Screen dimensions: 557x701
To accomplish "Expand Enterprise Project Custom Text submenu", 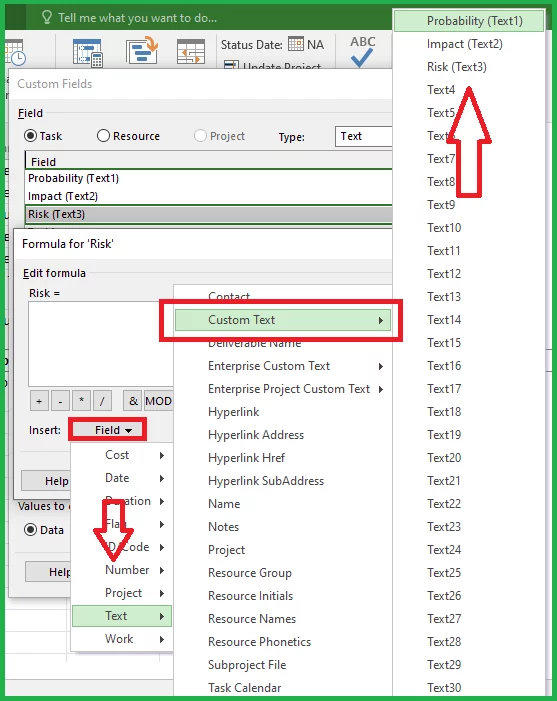I will click(x=283, y=389).
